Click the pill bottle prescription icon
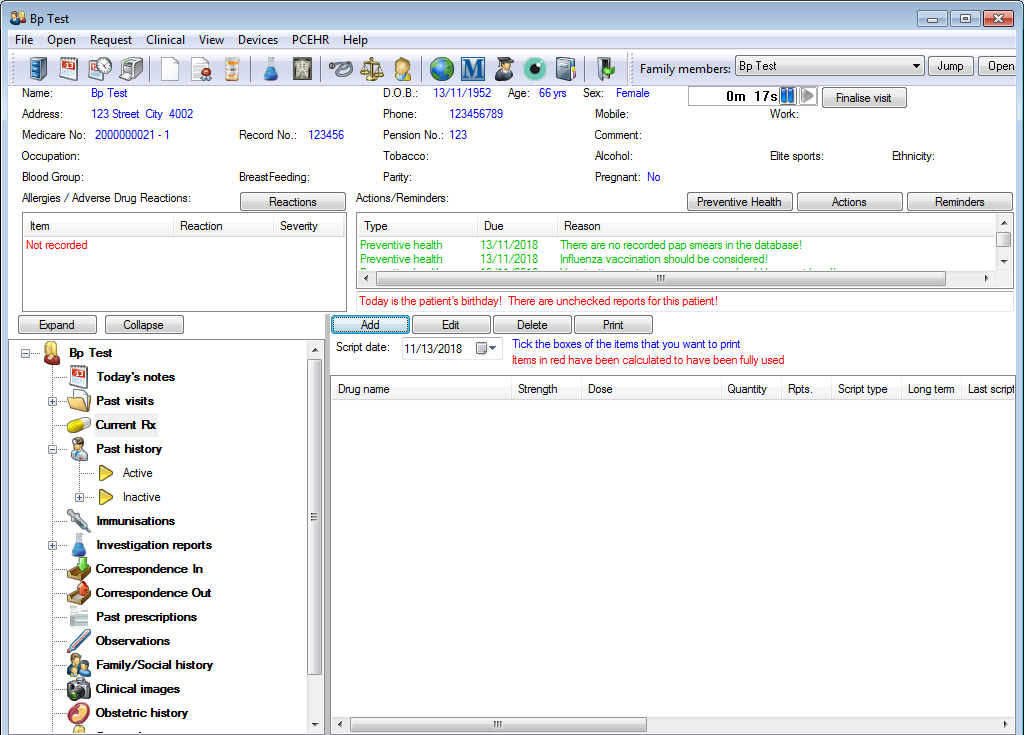Viewport: 1024px width, 735px height. coord(232,68)
